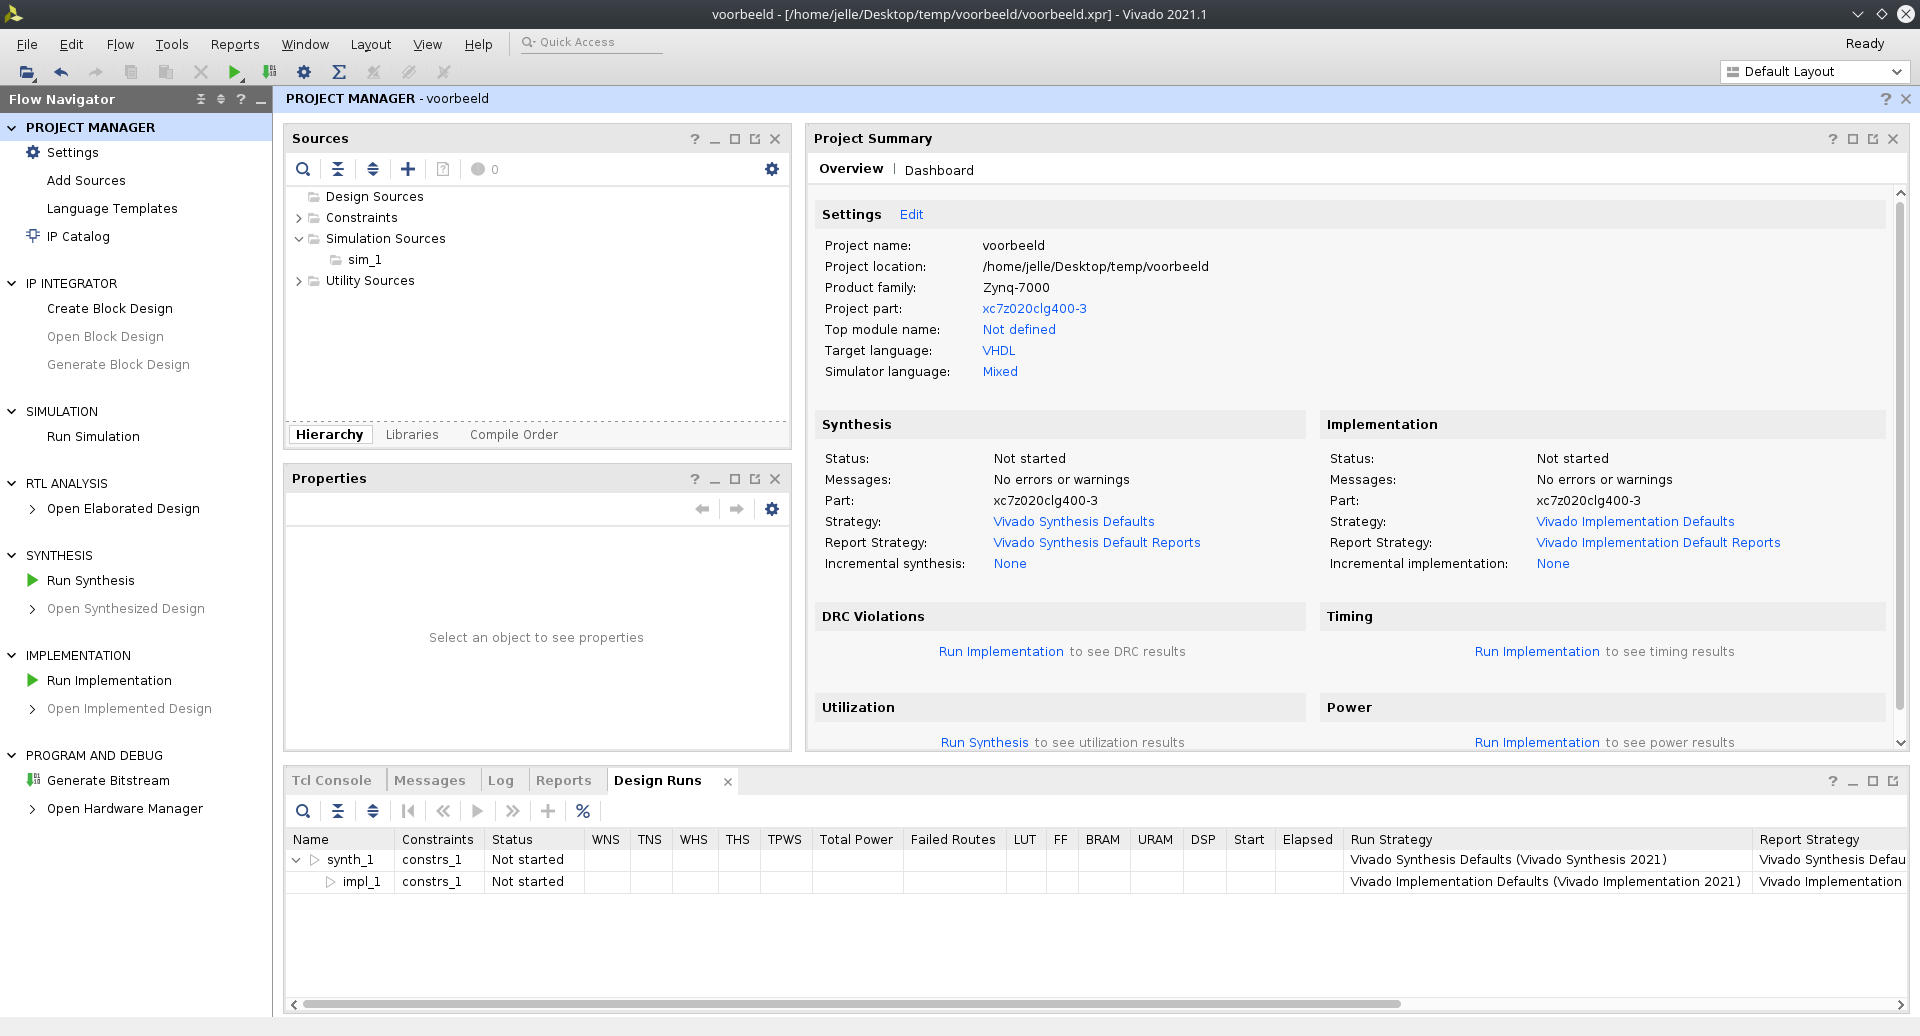
Task: Click Create Block Design
Action: click(x=110, y=309)
